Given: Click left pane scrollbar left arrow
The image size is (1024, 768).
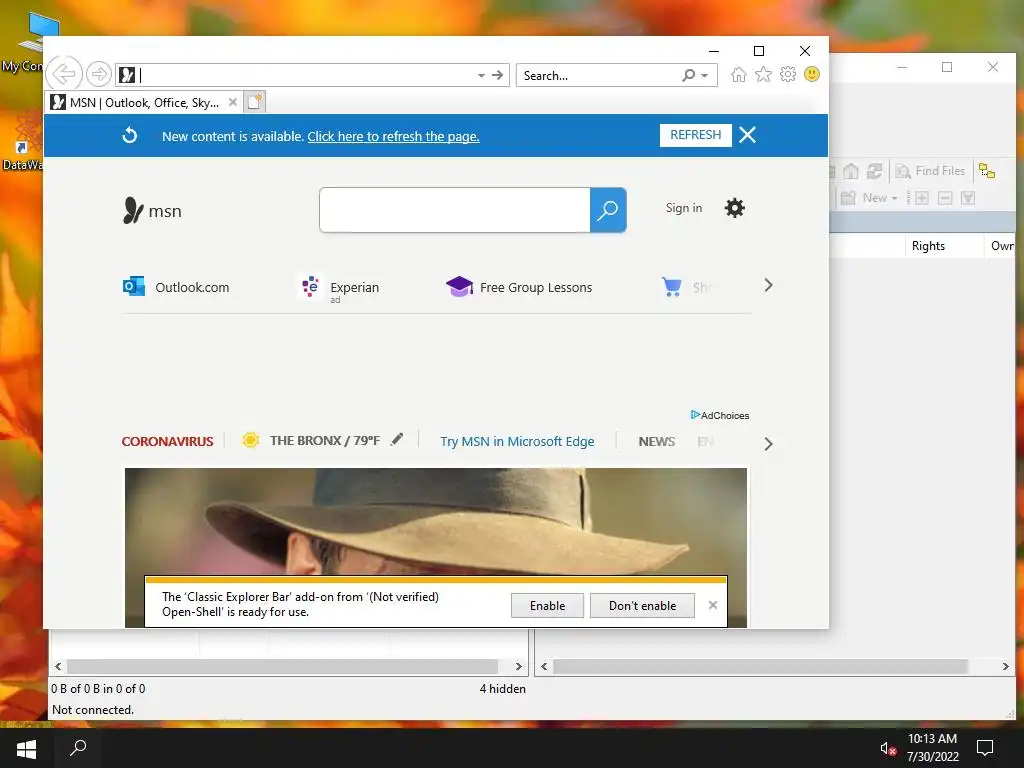Looking at the screenshot, I should [x=58, y=666].
